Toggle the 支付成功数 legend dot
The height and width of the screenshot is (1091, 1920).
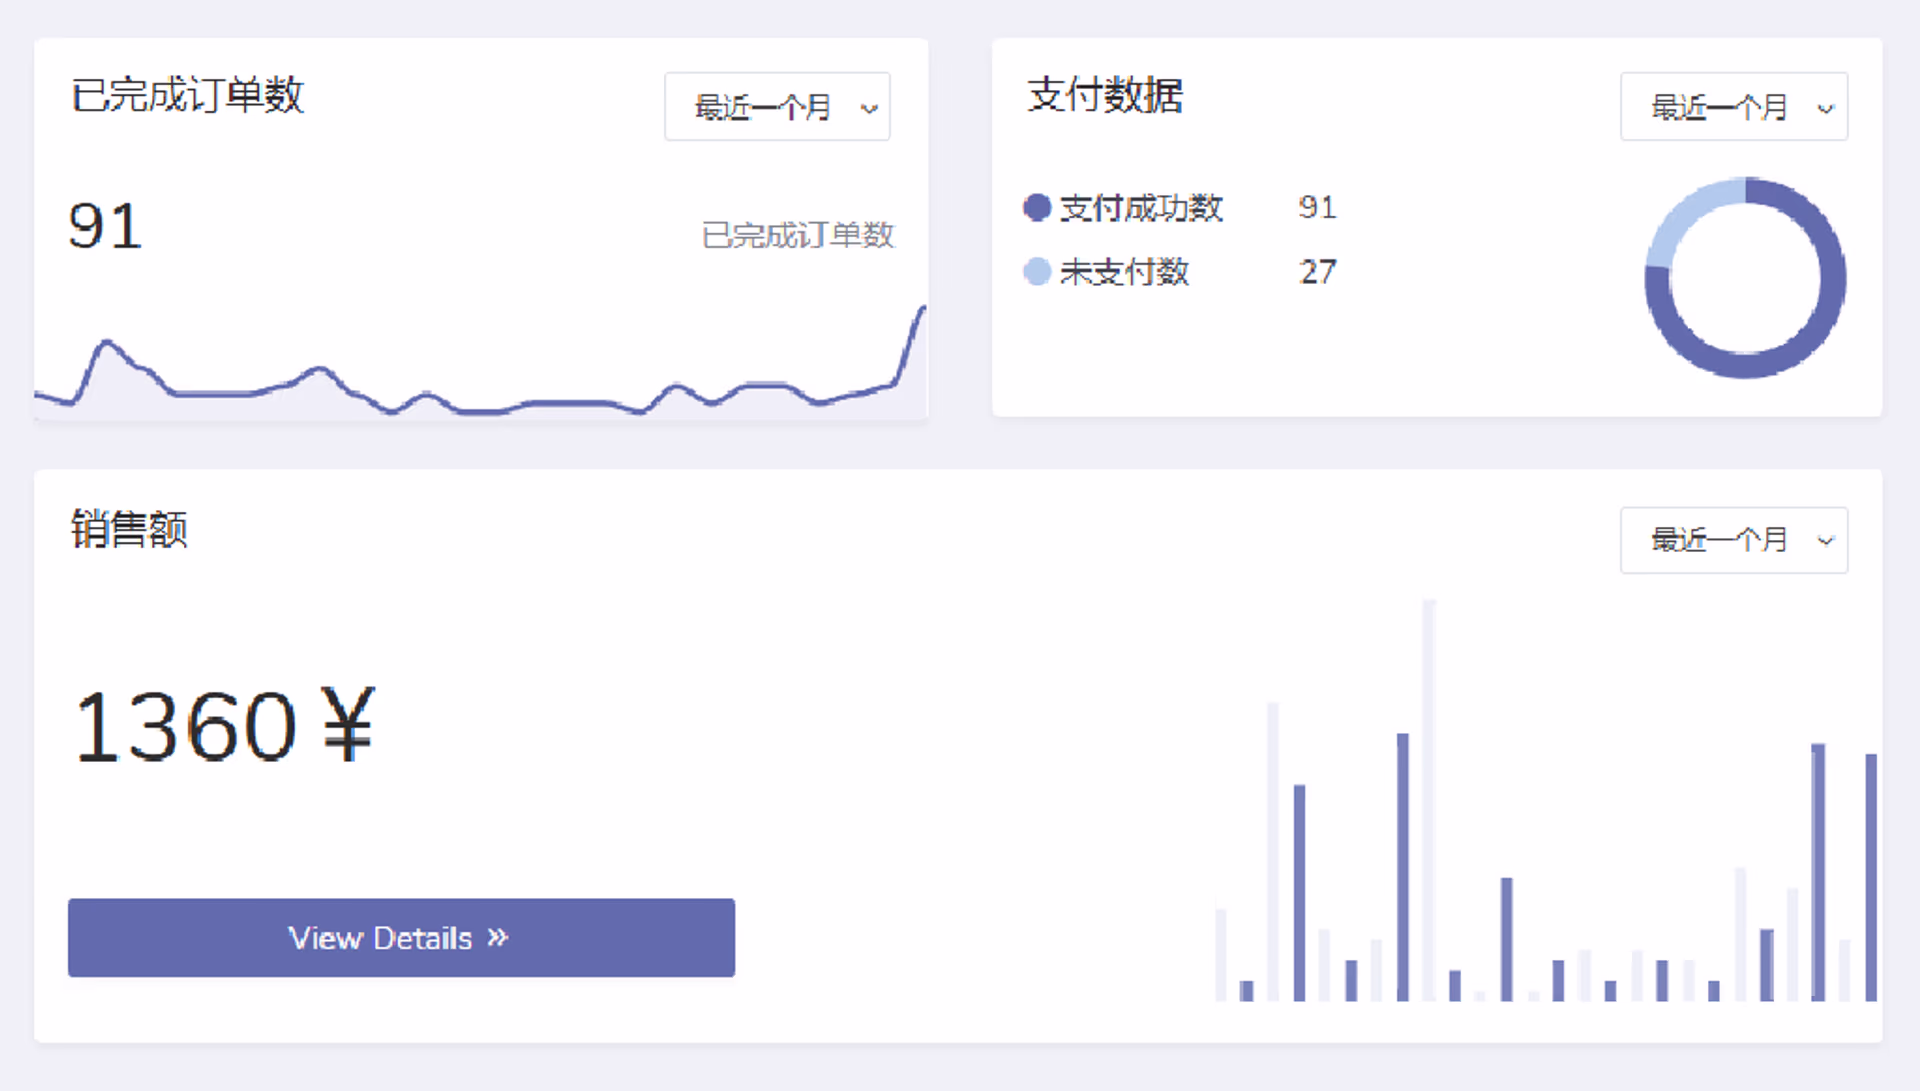[x=1037, y=207]
